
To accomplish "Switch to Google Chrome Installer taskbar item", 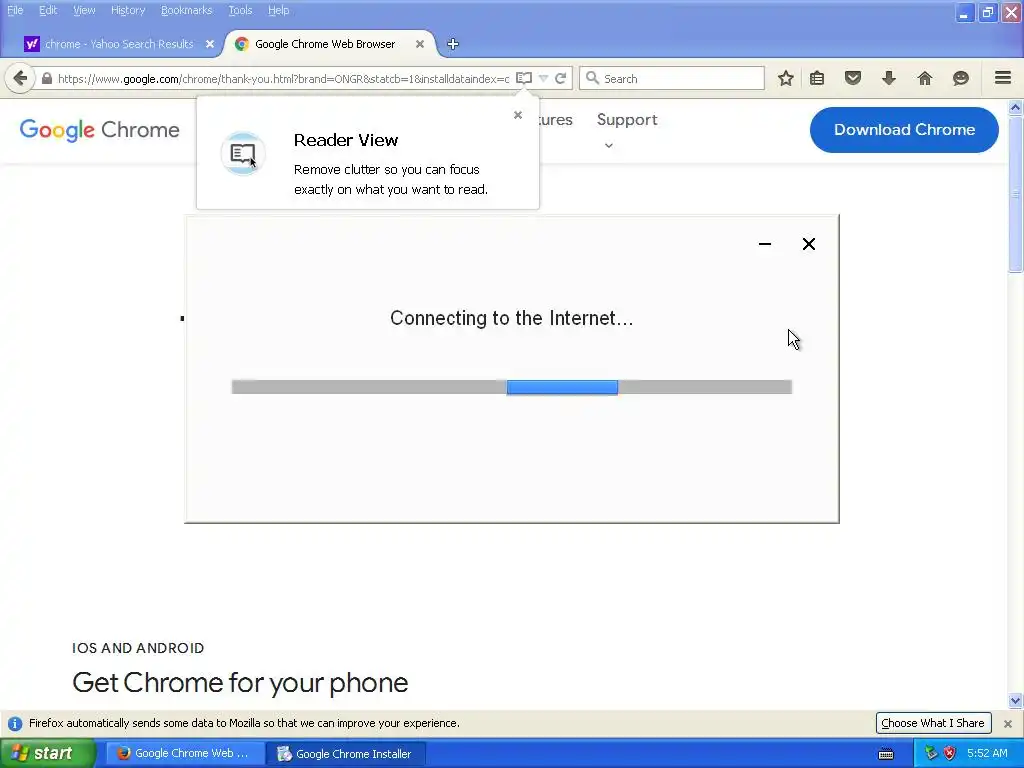I will [x=346, y=753].
